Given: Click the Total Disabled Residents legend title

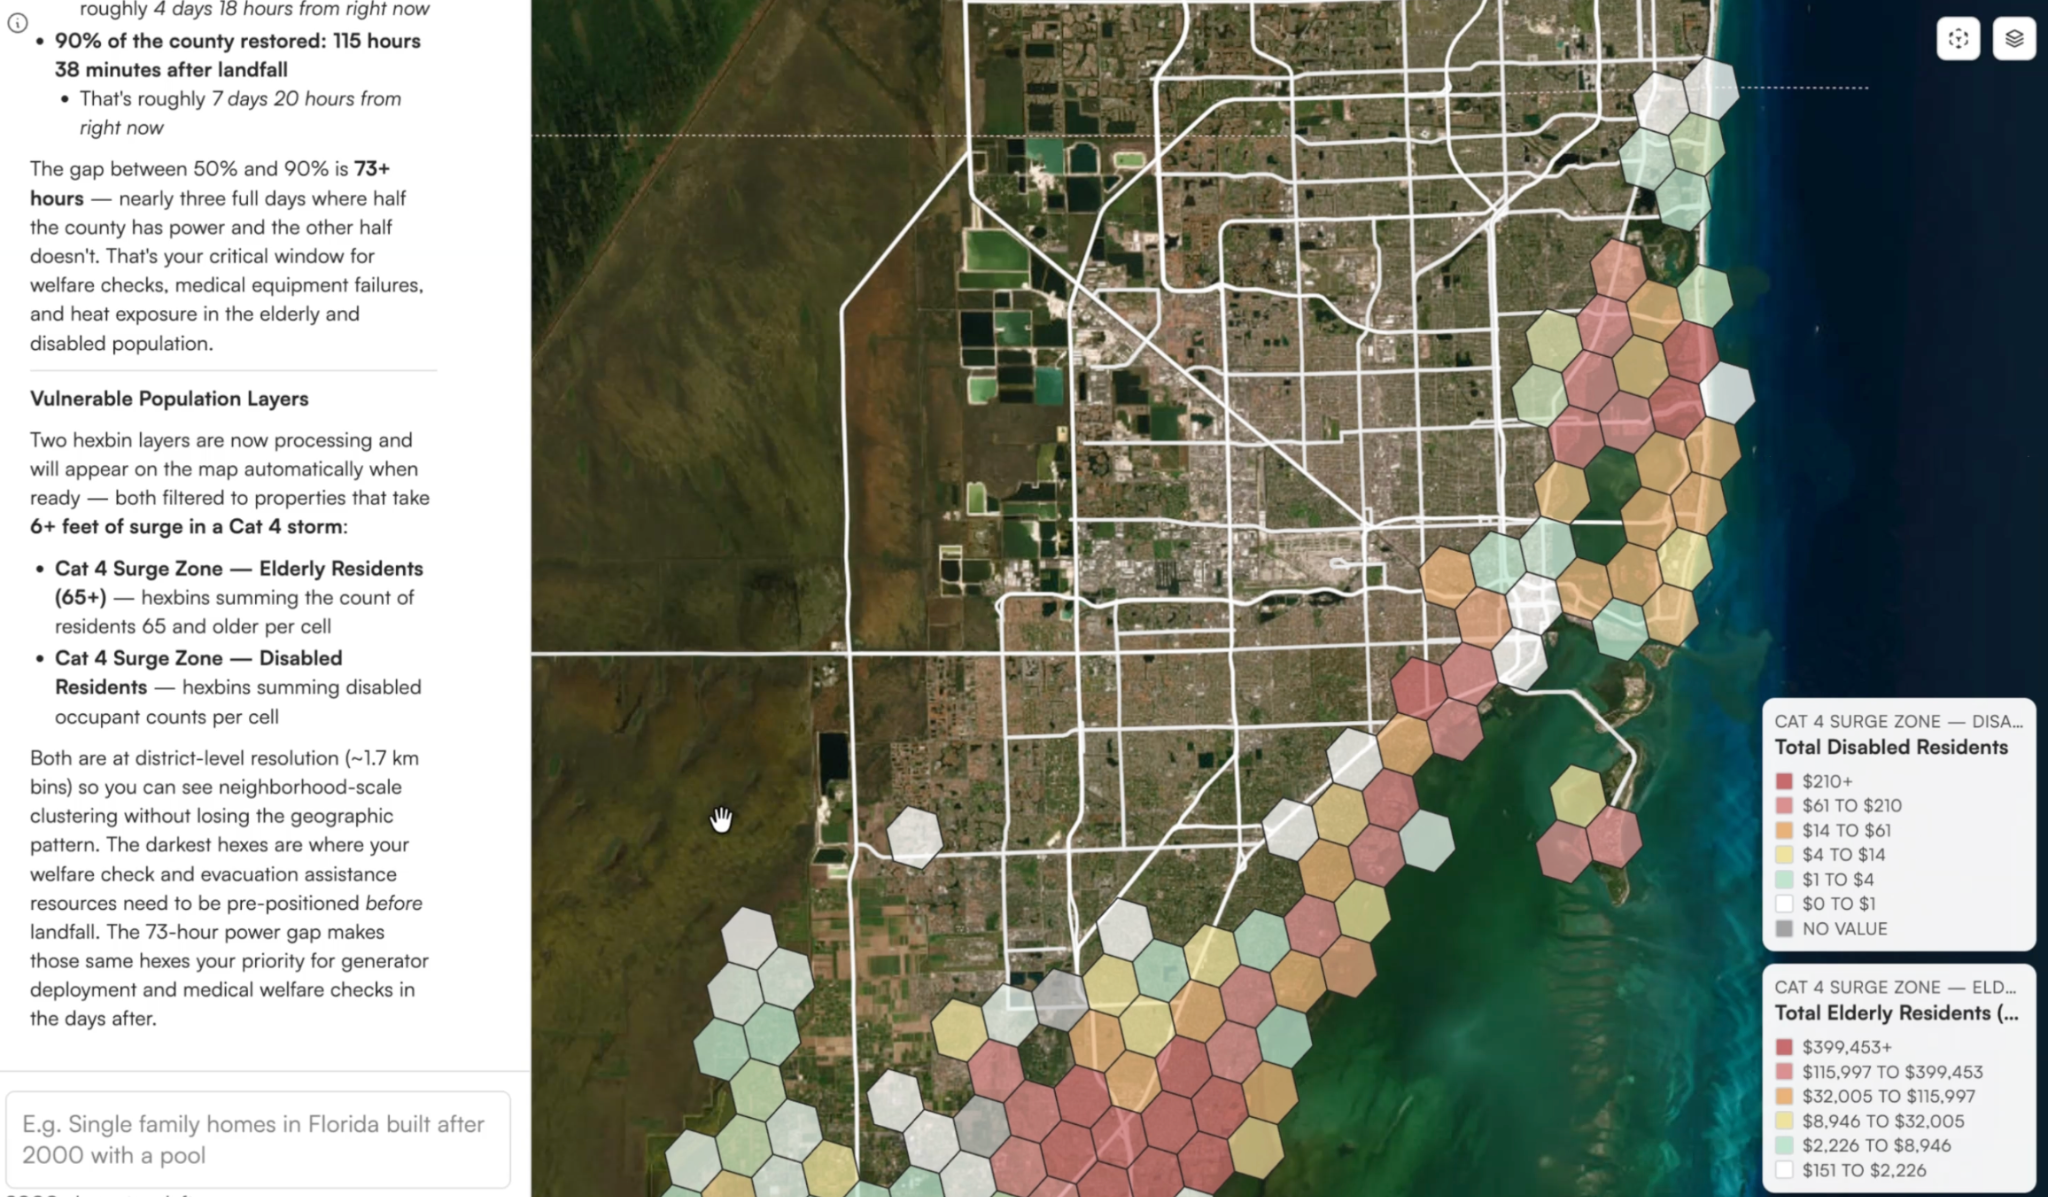Looking at the screenshot, I should (x=1891, y=747).
